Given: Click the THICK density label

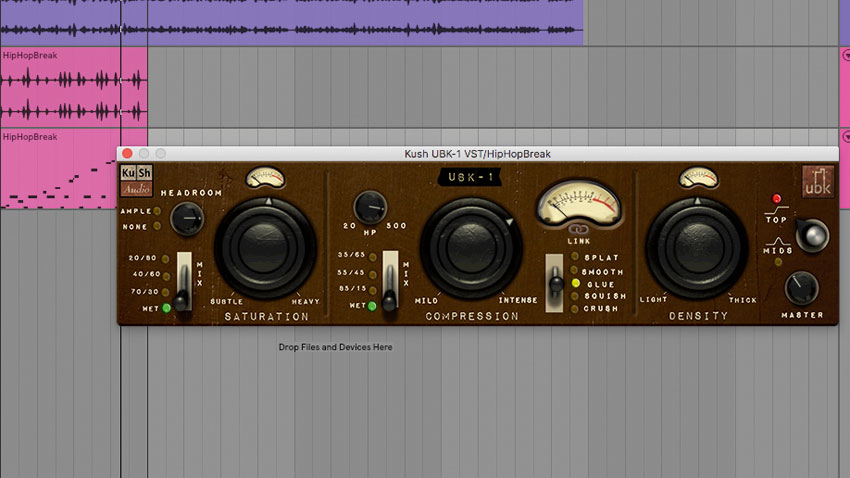Looking at the screenshot, I should point(743,300).
